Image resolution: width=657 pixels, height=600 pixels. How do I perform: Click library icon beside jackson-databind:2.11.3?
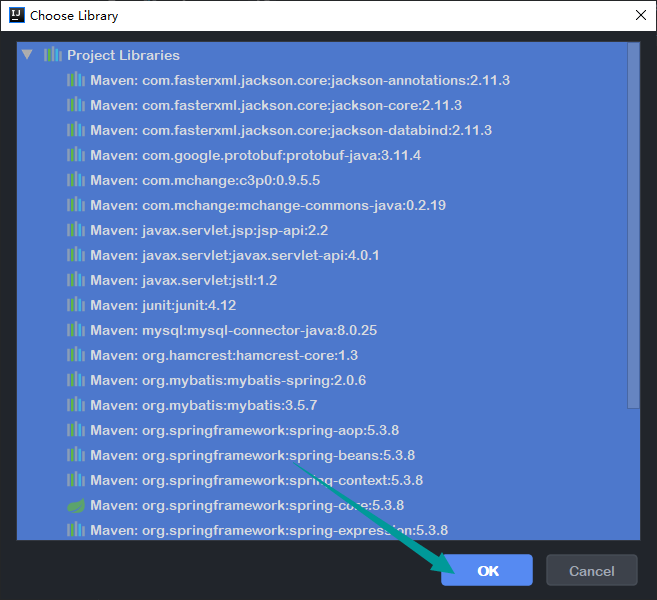pos(76,130)
